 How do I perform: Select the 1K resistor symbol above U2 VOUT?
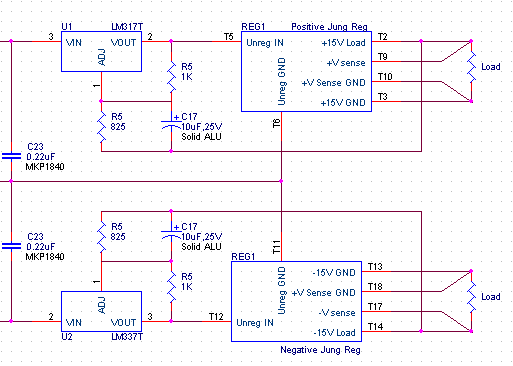[x=171, y=287]
